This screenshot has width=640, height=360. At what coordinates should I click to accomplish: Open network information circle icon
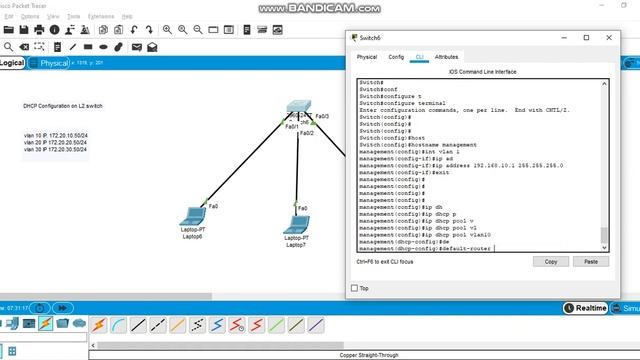[54, 30]
